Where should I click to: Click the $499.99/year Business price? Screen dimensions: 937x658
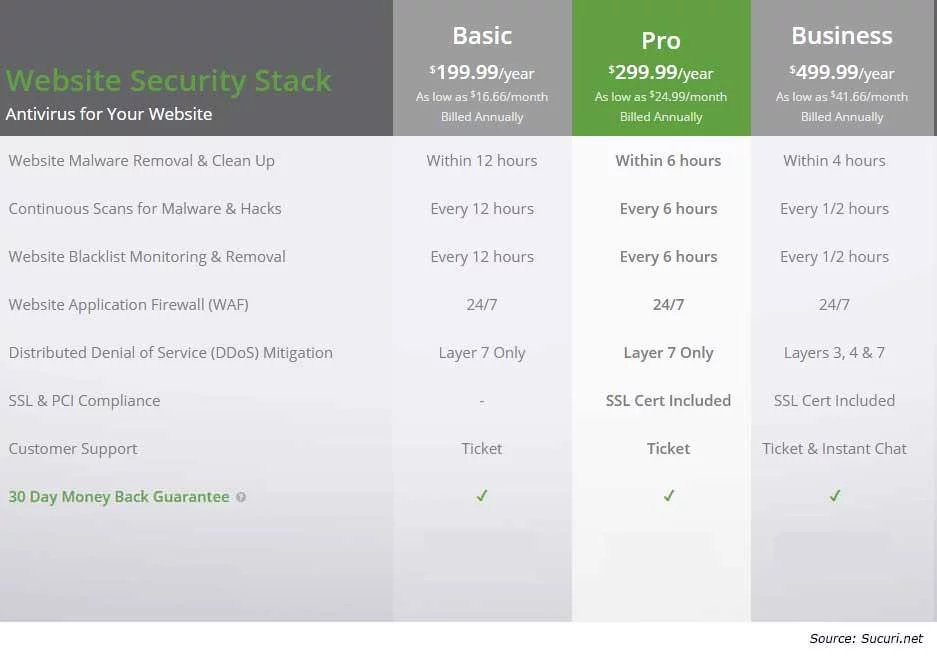click(842, 73)
